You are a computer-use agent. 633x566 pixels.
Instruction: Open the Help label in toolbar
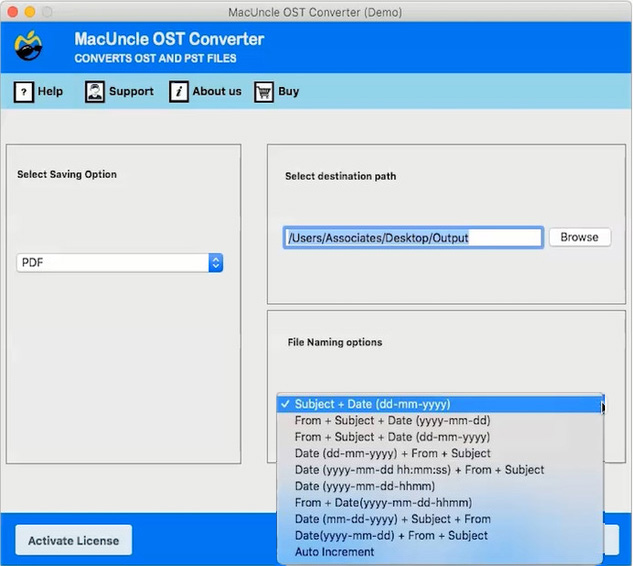[x=50, y=91]
